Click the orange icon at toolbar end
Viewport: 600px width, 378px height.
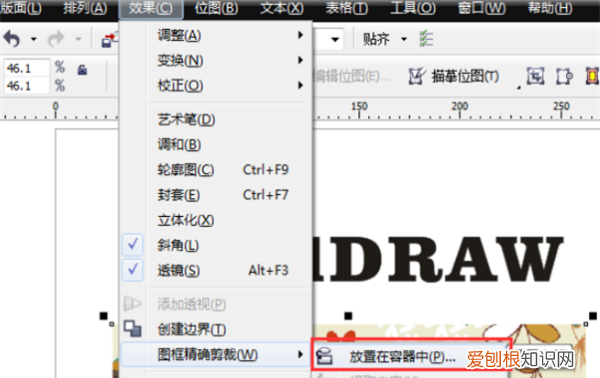tap(592, 76)
